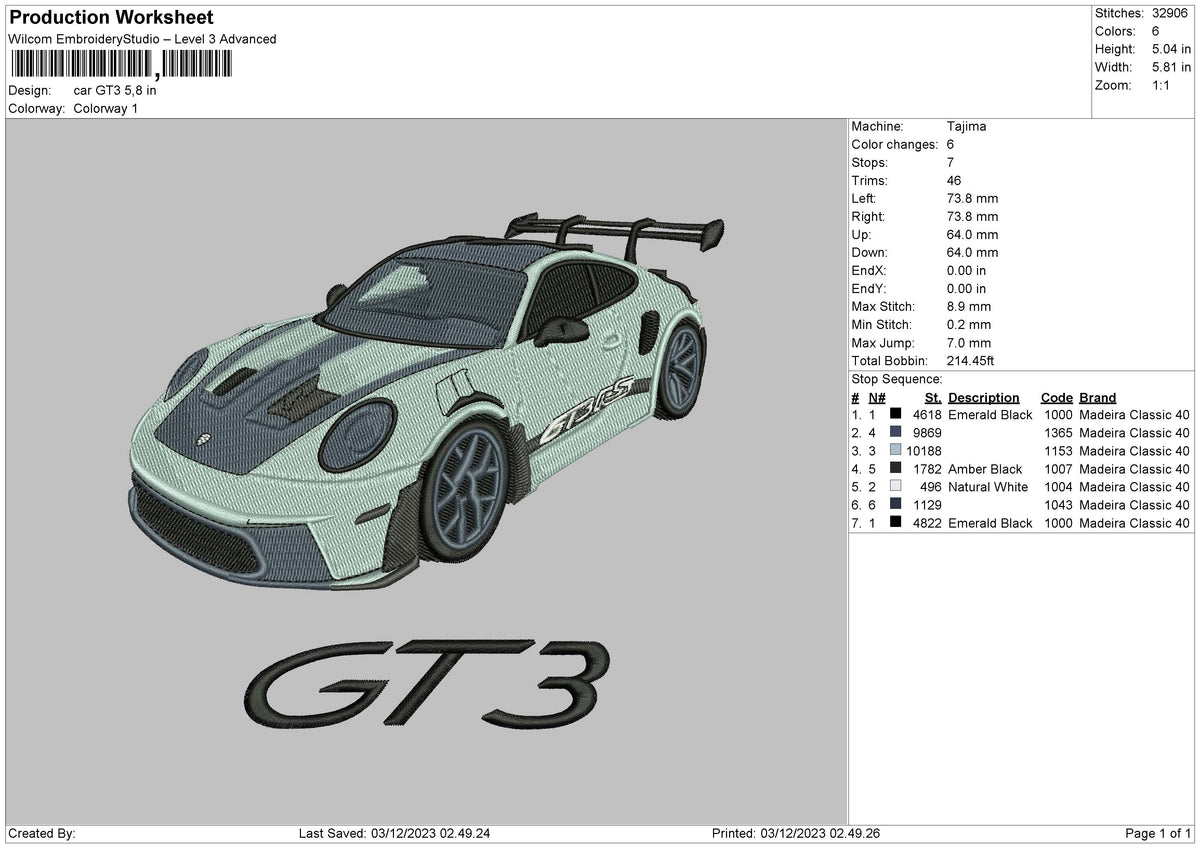Click the Stop Sequence heading

click(x=897, y=379)
